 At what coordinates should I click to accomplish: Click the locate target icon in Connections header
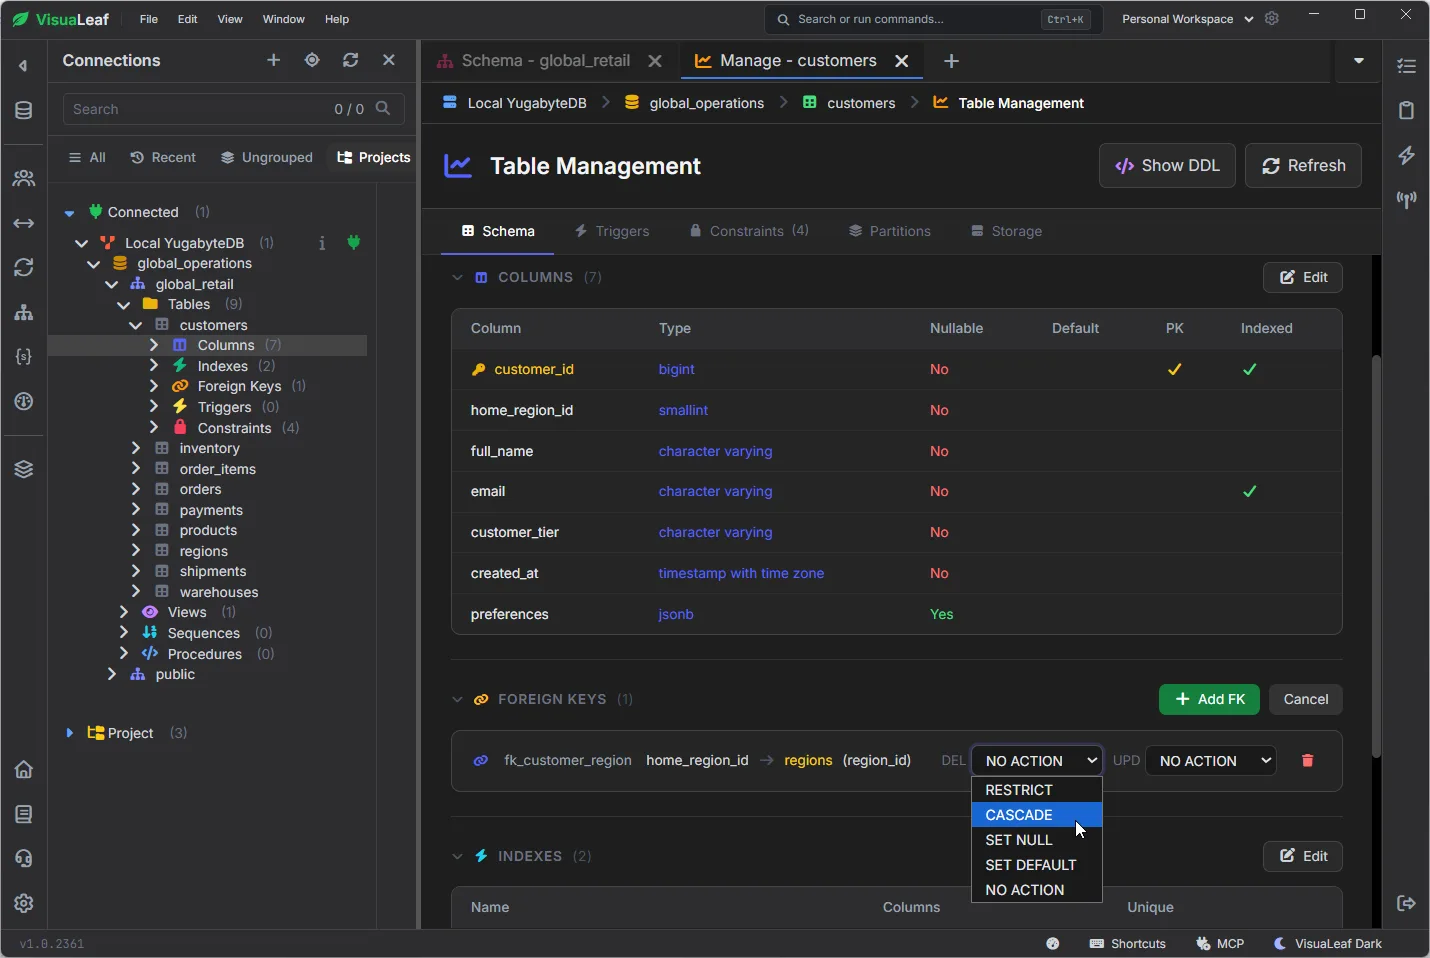312,60
